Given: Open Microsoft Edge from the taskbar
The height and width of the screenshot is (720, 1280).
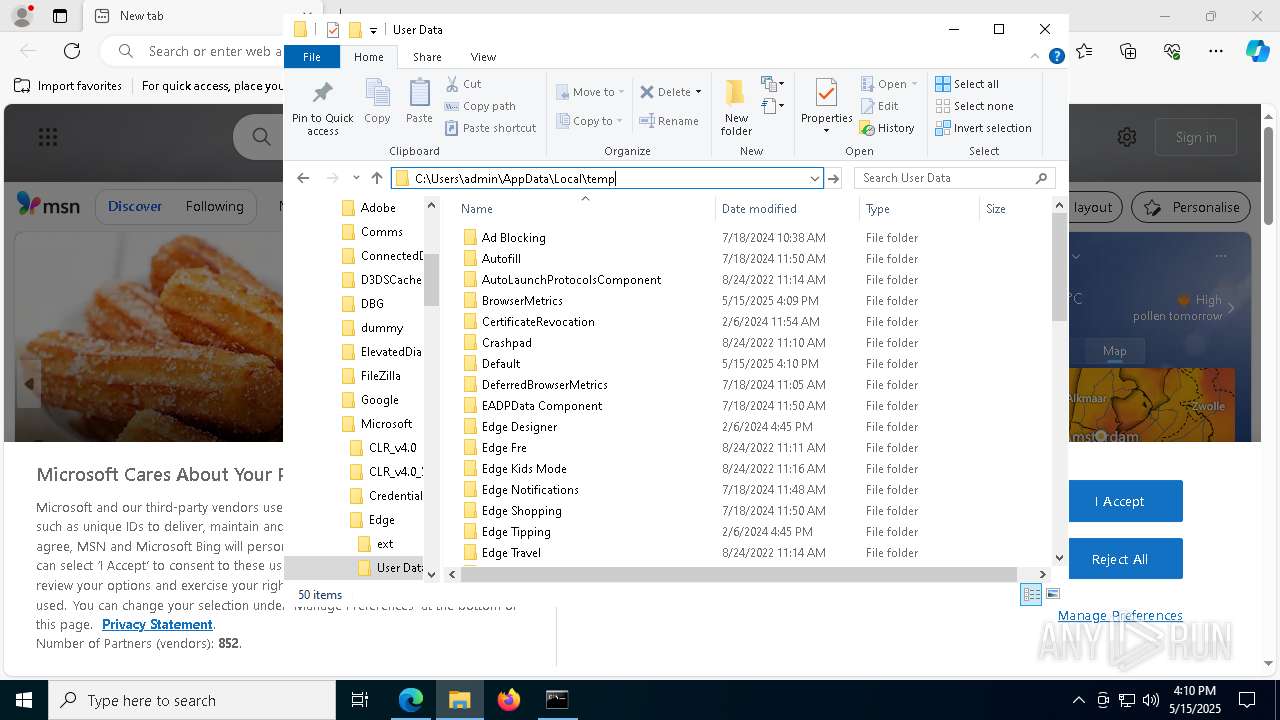Looking at the screenshot, I should (411, 700).
